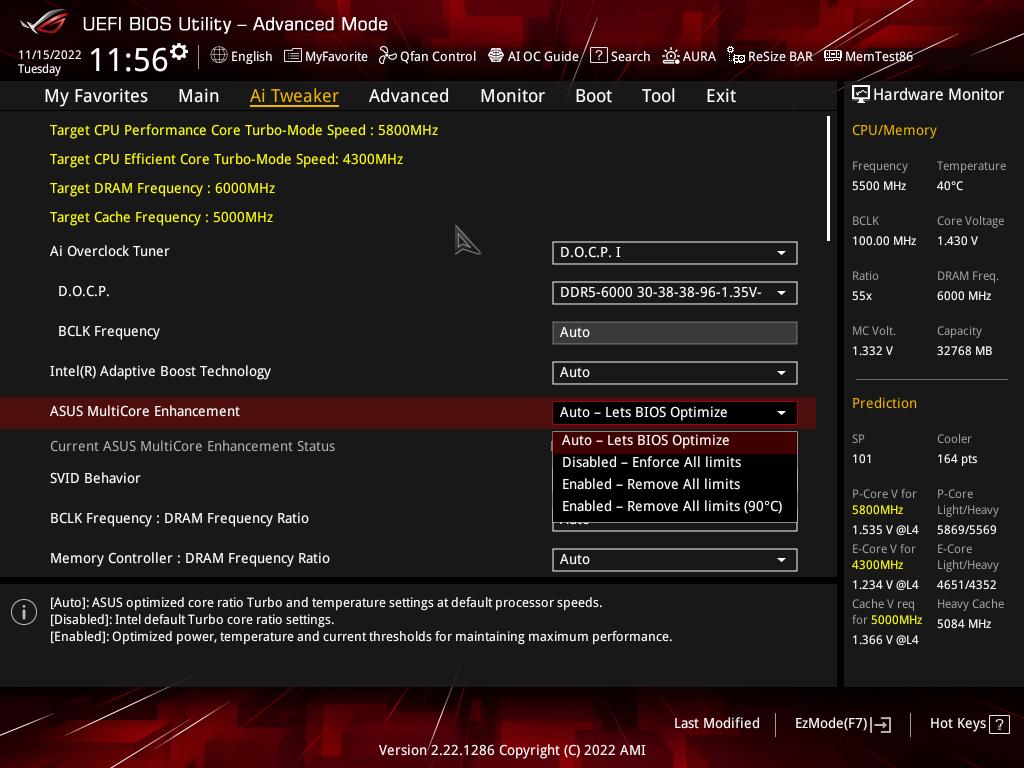
Task: Go to the Exit tab
Action: pos(721,96)
